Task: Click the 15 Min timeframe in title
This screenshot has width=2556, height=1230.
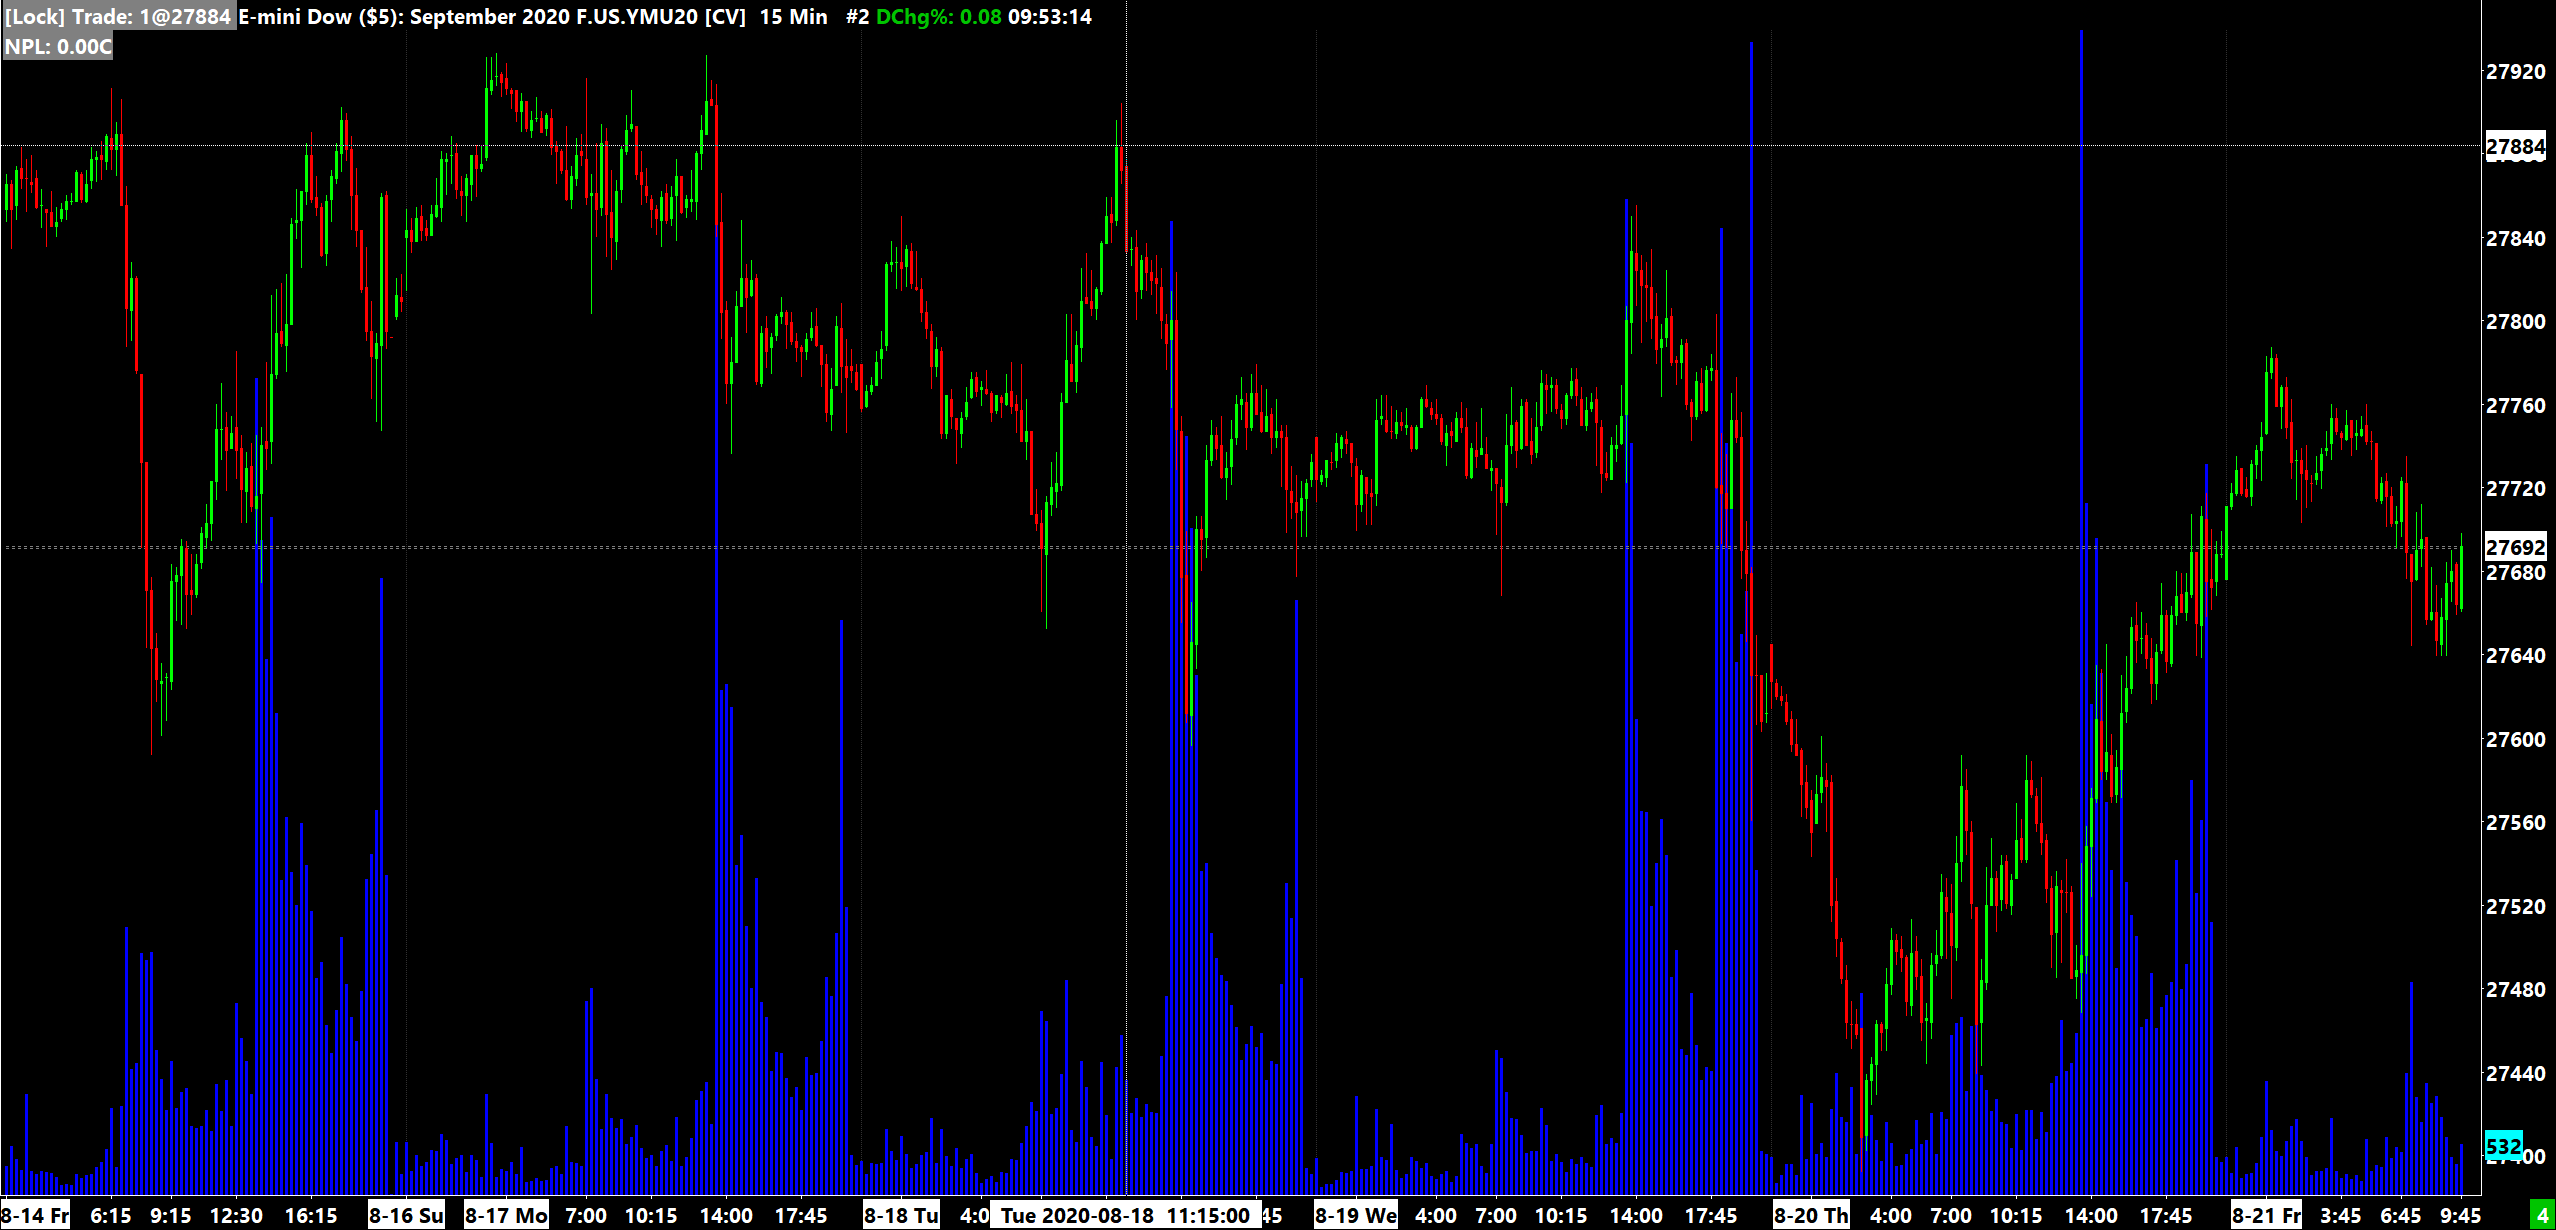Action: tap(793, 17)
